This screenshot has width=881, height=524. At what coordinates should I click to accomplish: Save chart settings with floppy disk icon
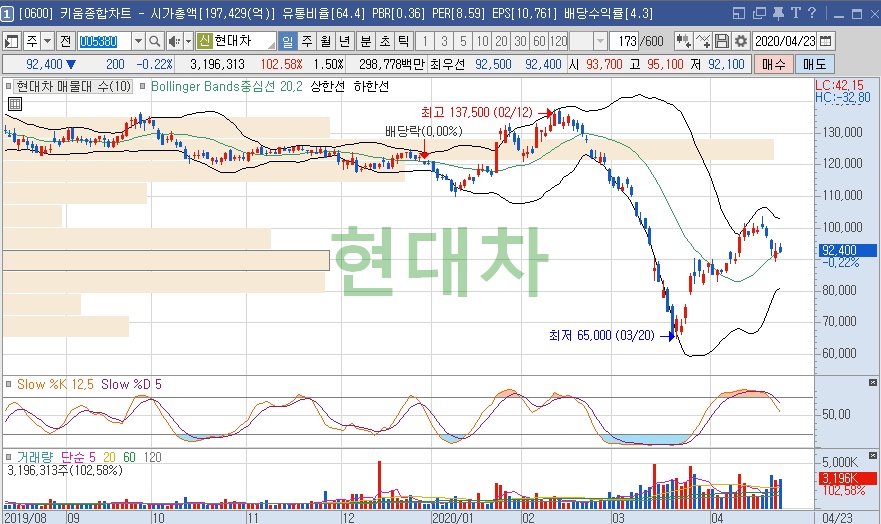tap(722, 41)
